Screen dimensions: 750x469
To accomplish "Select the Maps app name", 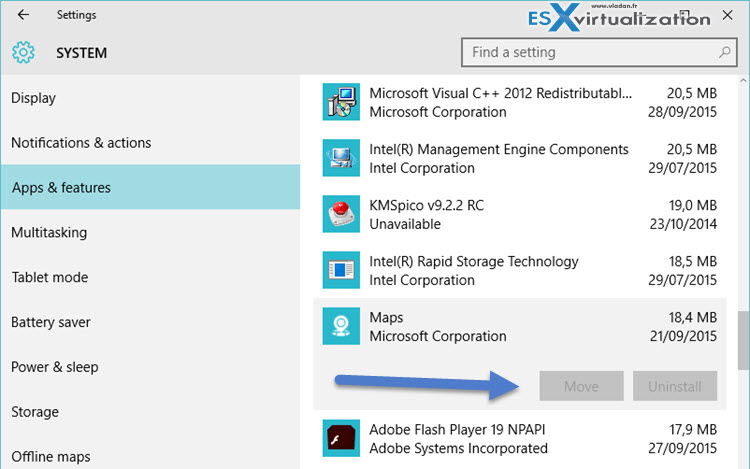I will coord(386,317).
